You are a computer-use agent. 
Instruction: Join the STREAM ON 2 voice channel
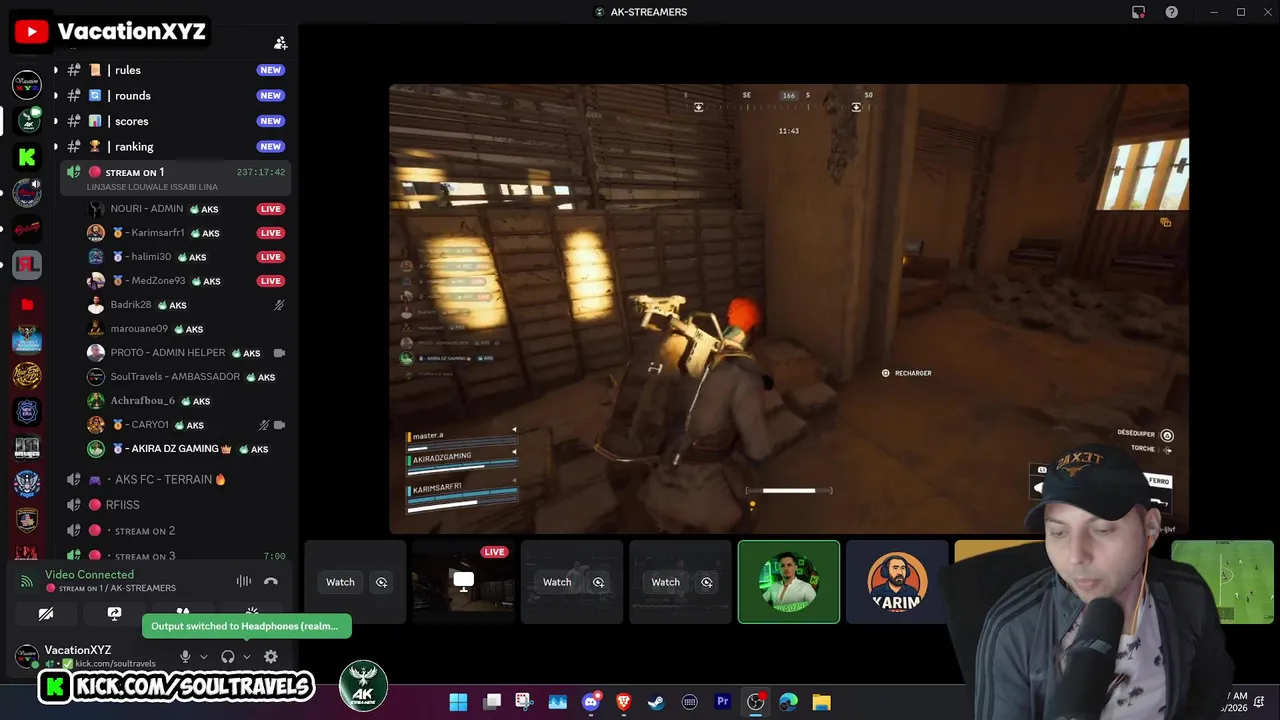click(x=175, y=531)
